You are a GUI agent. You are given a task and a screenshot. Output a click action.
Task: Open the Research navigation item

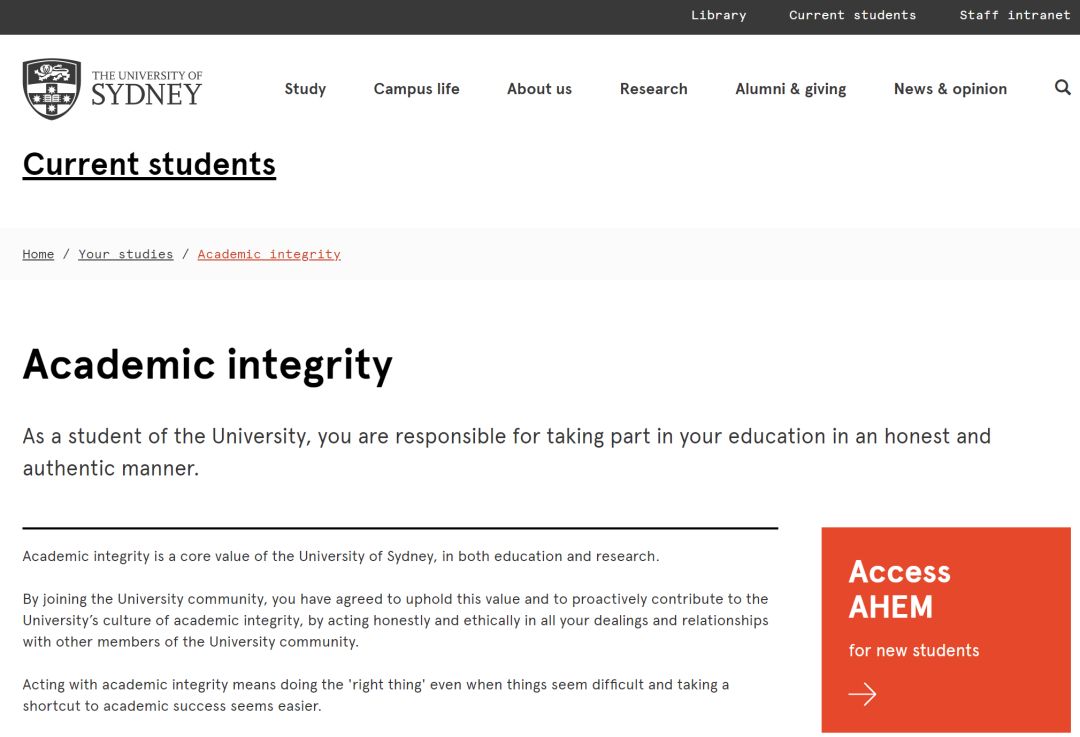653,89
